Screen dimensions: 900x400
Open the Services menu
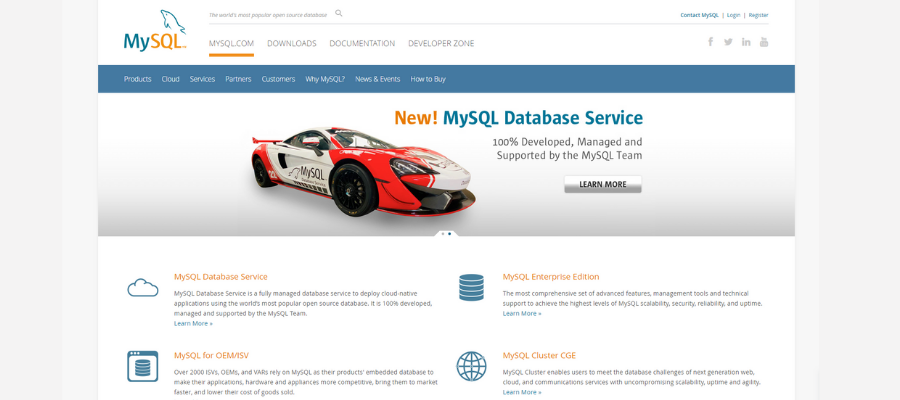pyautogui.click(x=202, y=79)
